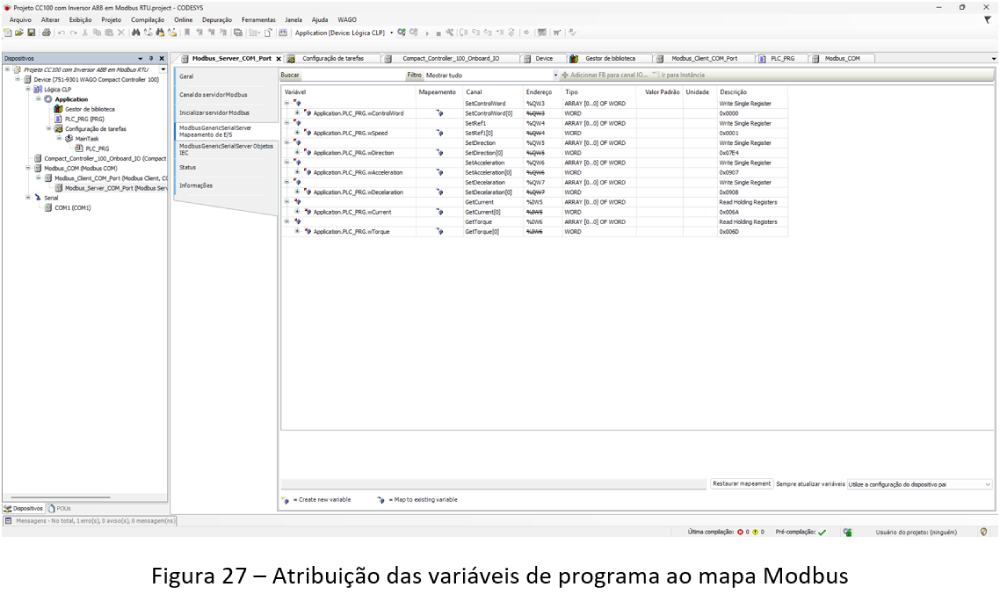Viewport: 1000px width, 603px height.
Task: Click the mapping icon in the wTorque row
Action: click(x=439, y=231)
